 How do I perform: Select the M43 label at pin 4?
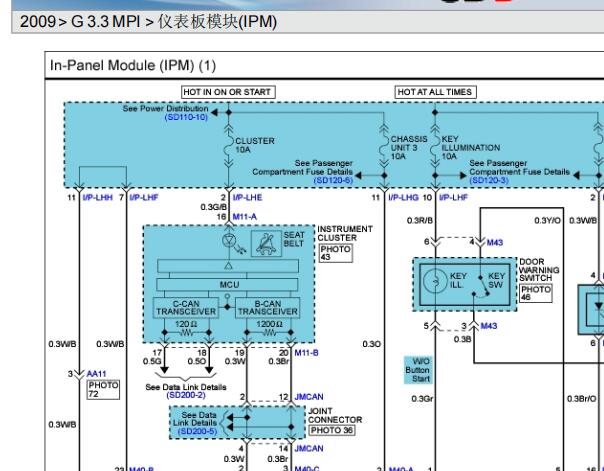pyautogui.click(x=495, y=243)
